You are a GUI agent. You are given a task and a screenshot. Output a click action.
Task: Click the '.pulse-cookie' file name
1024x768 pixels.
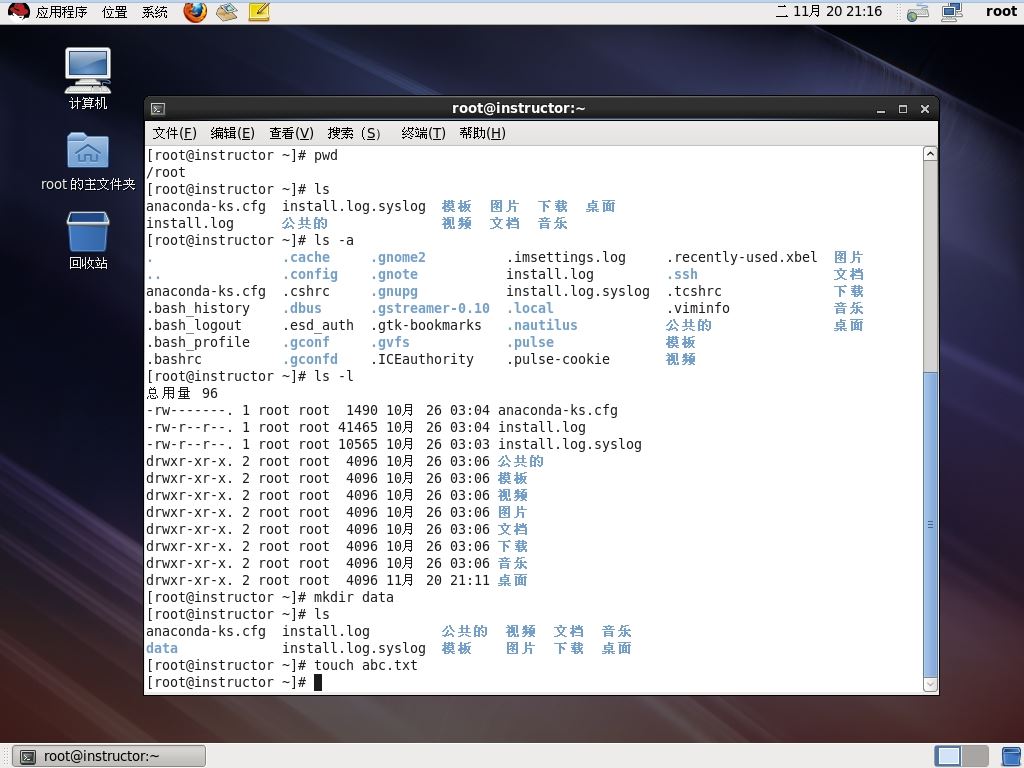click(x=558, y=359)
